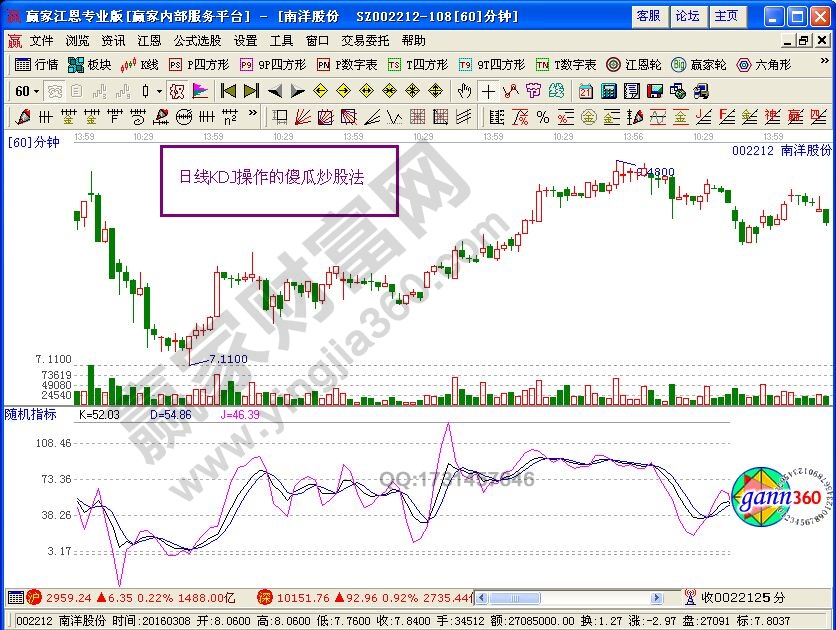This screenshot has height=630, width=836.
Task: Click the 客服 customer service button
Action: (x=648, y=16)
